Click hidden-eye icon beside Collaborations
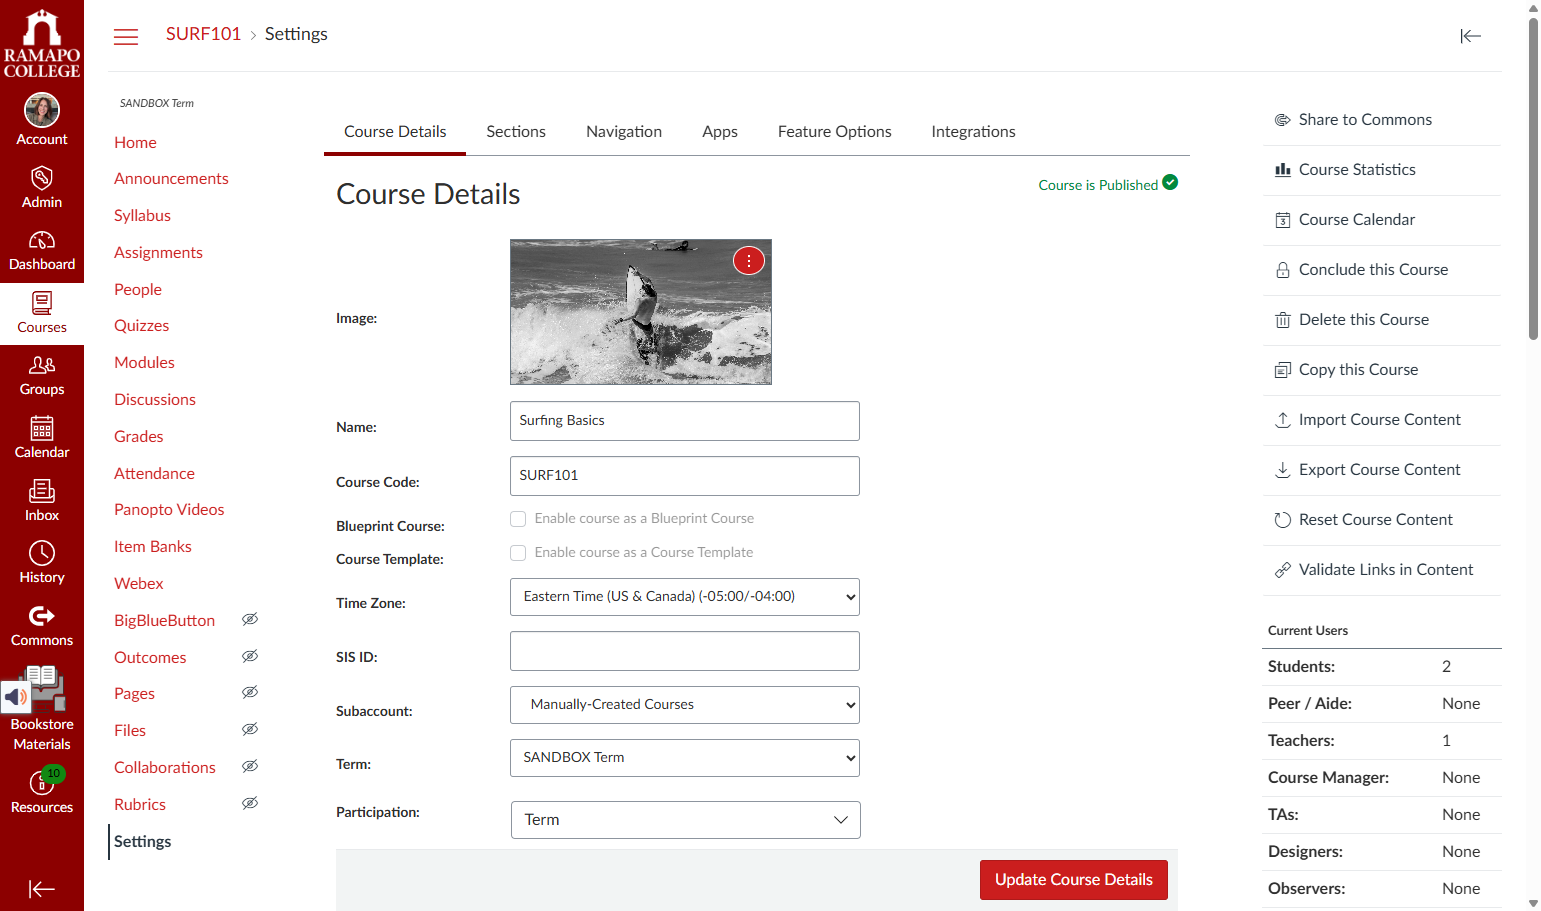The image size is (1541, 911). pyautogui.click(x=250, y=766)
